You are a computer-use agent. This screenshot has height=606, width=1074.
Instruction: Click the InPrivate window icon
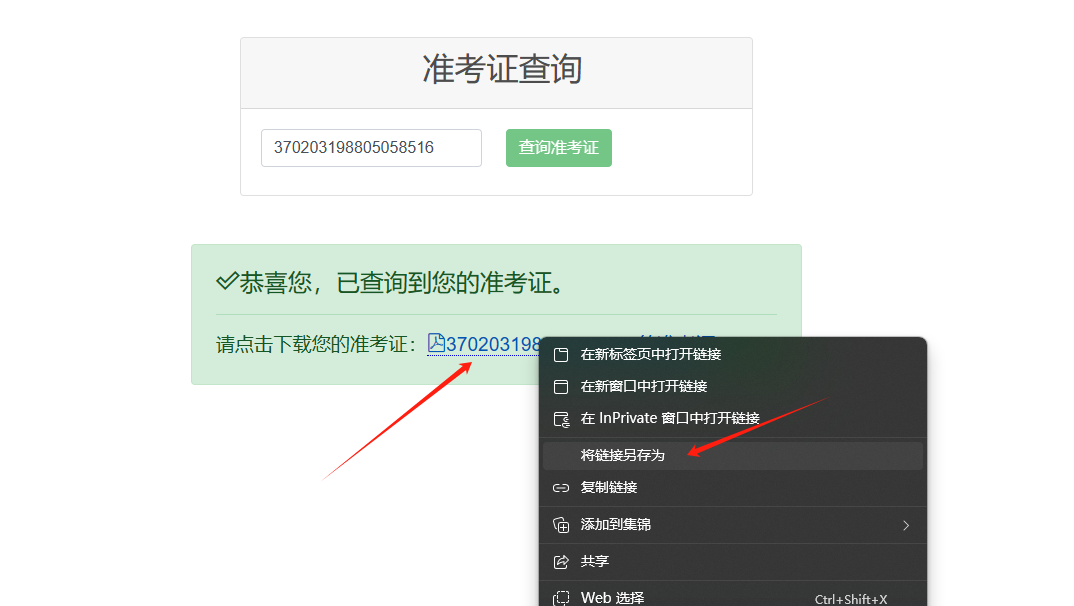(x=562, y=419)
